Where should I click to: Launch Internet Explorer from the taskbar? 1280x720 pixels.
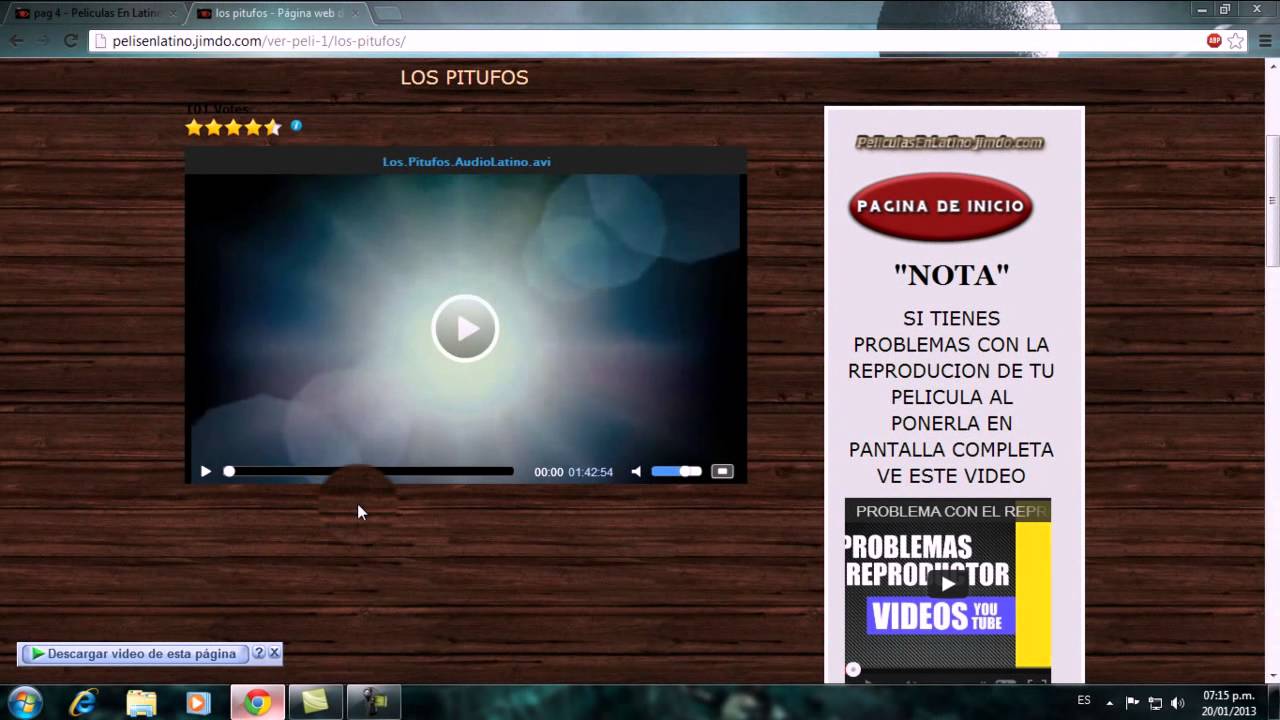(x=83, y=703)
